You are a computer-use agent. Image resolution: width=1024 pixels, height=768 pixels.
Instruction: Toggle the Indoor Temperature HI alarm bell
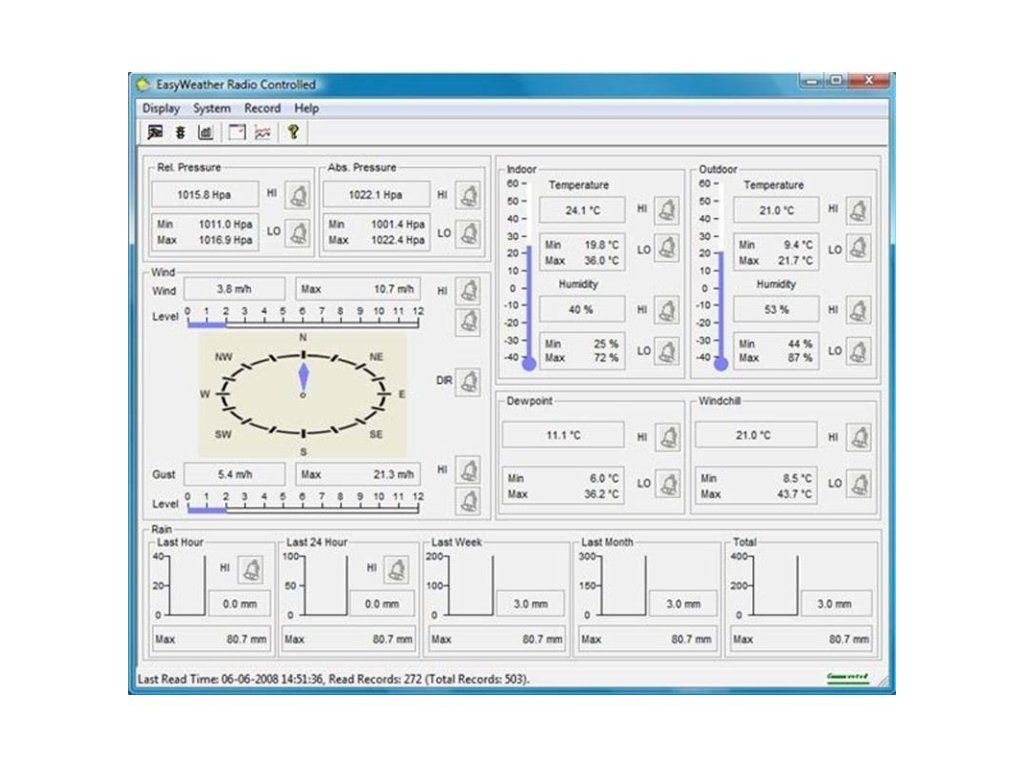coord(667,210)
